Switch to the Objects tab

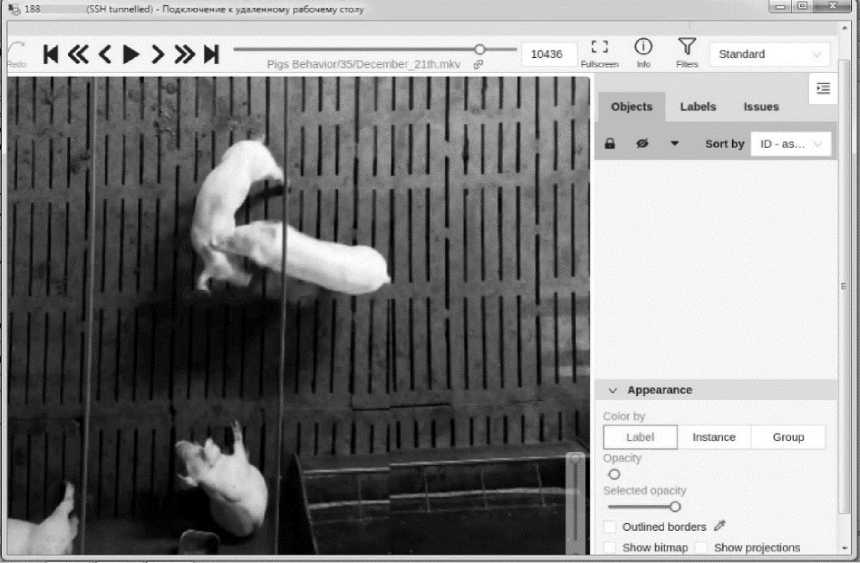[631, 107]
